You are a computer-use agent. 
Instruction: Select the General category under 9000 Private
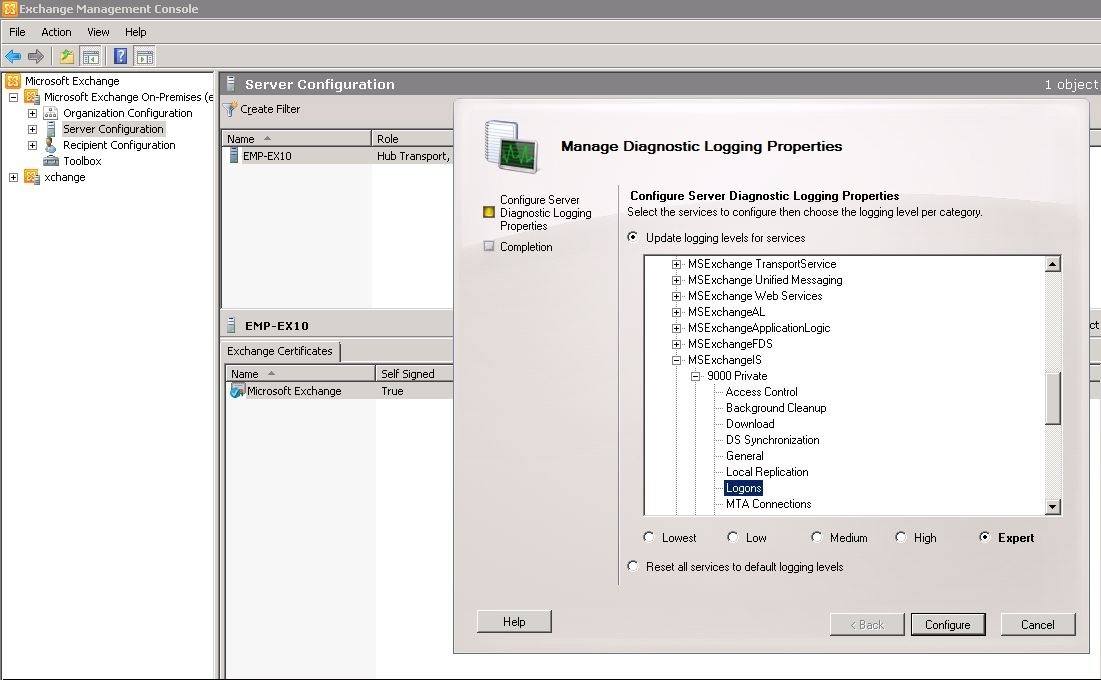pyautogui.click(x=744, y=456)
